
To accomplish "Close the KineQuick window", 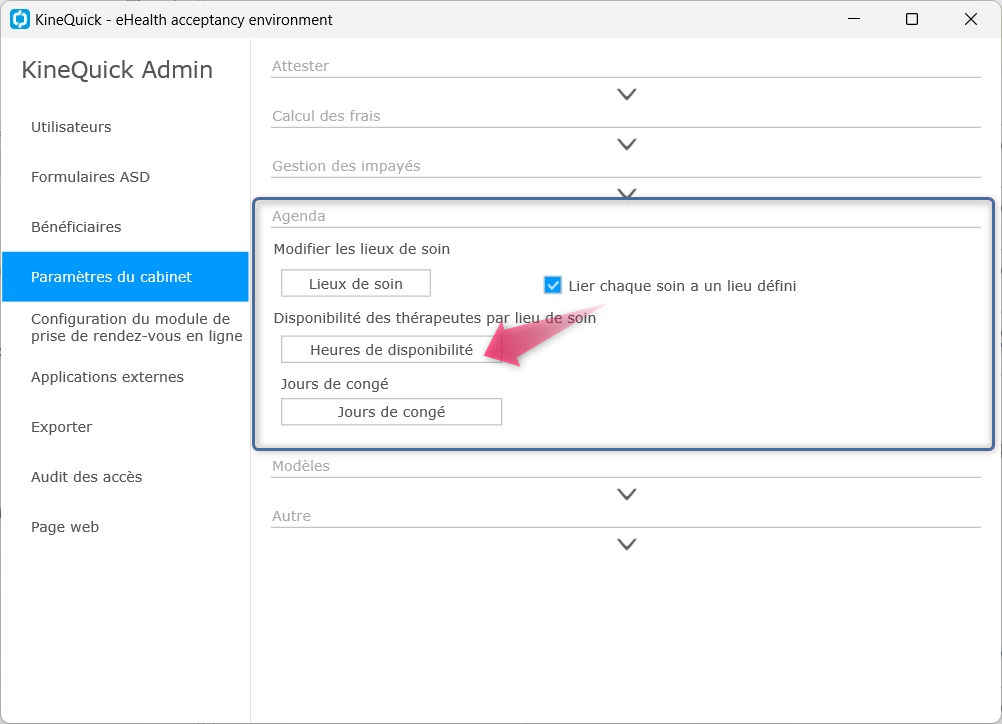I will [x=971, y=19].
